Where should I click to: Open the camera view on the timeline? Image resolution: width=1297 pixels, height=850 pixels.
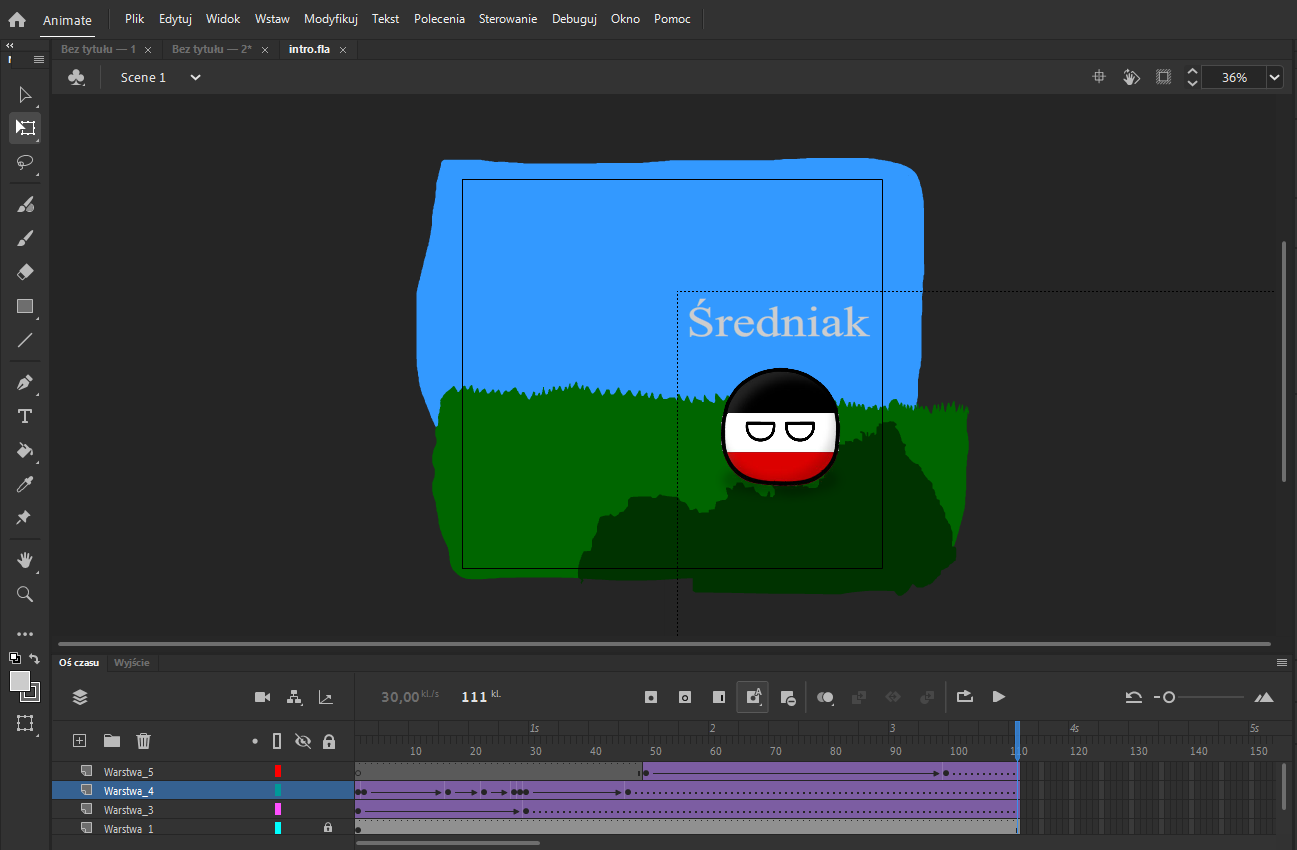click(262, 697)
